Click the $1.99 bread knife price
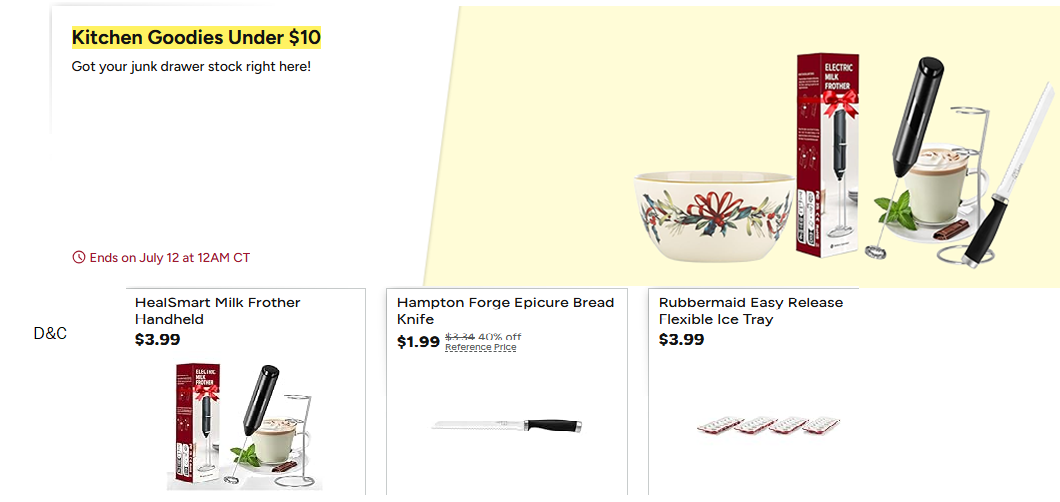This screenshot has width=1060, height=502. tap(418, 342)
